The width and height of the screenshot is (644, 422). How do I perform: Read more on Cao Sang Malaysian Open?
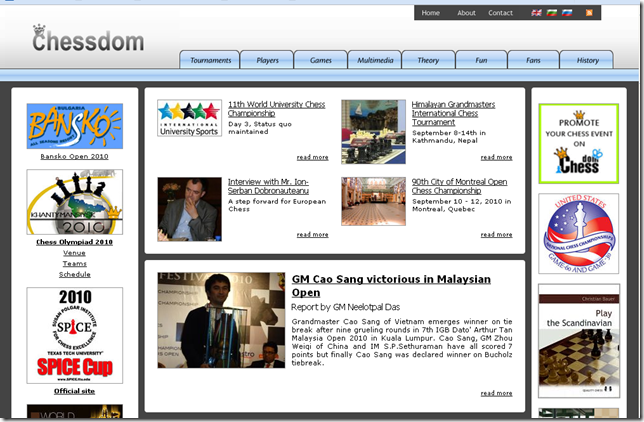point(497,393)
